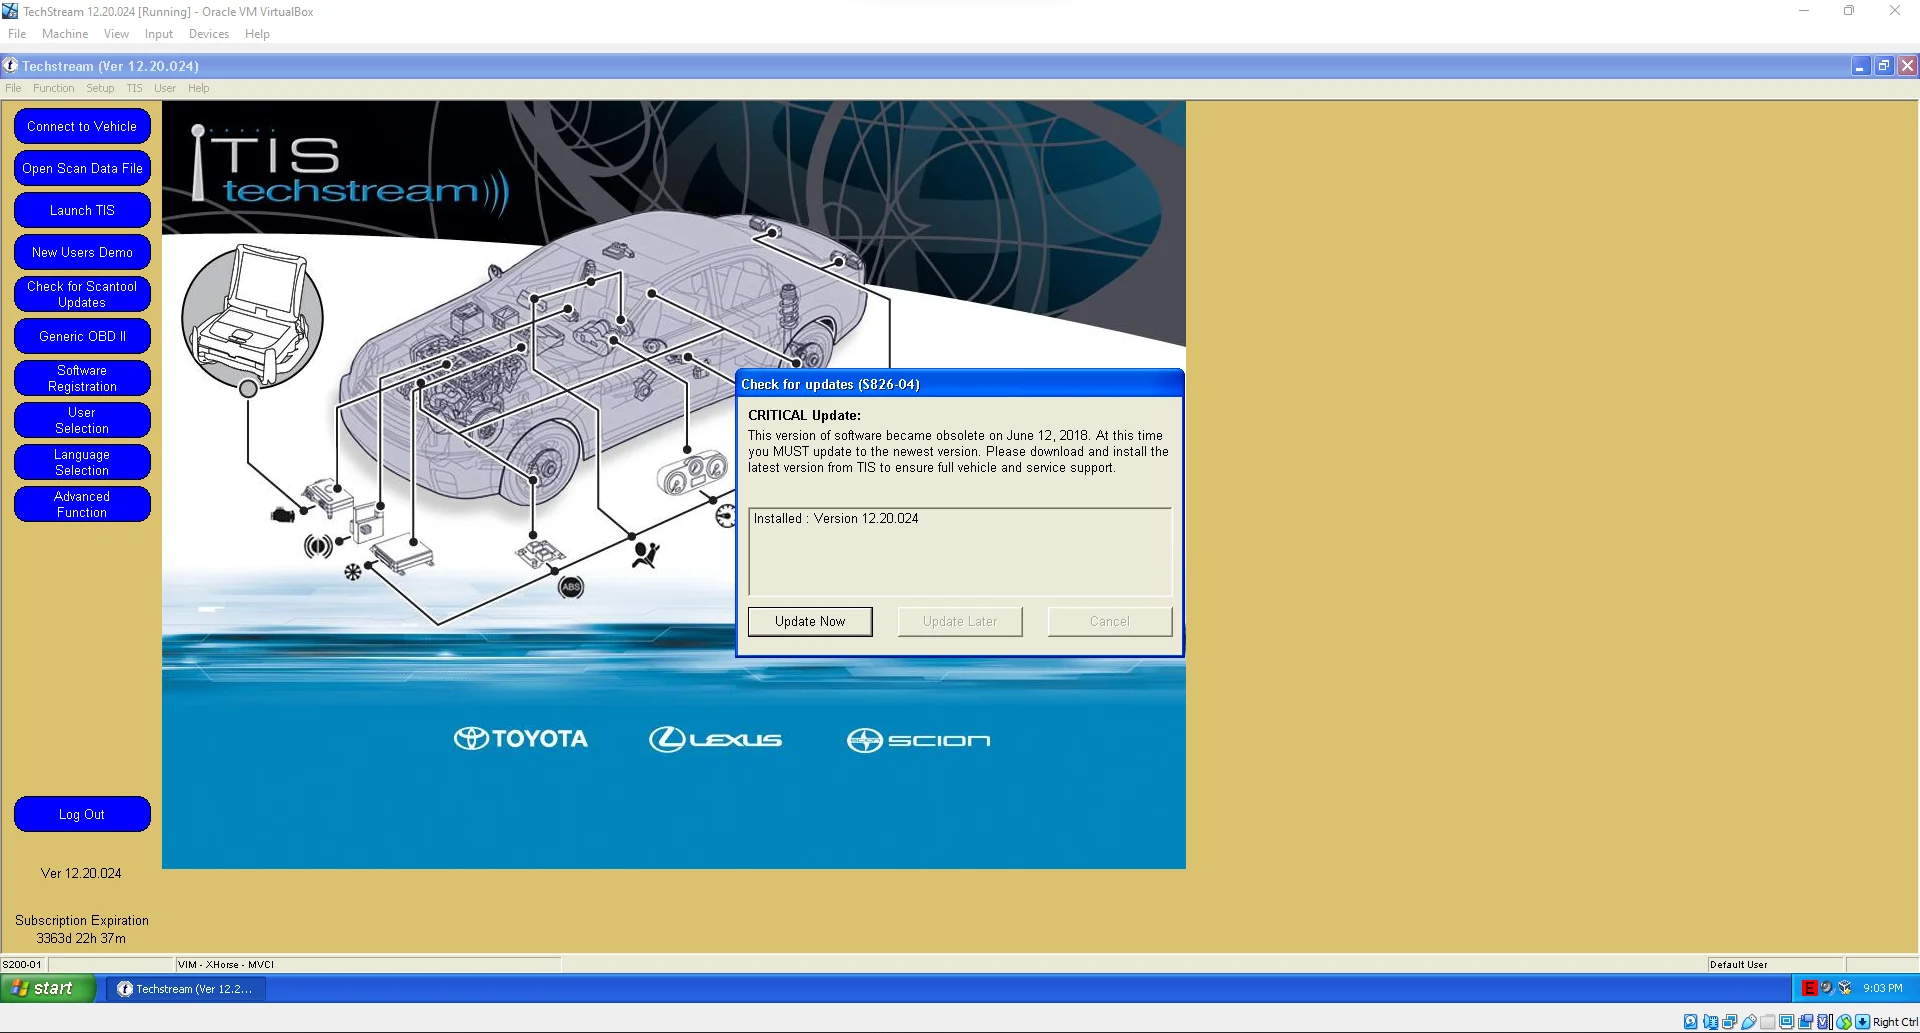Open Techstream Help menu
Viewport: 1920px width, 1033px height.
(199, 88)
